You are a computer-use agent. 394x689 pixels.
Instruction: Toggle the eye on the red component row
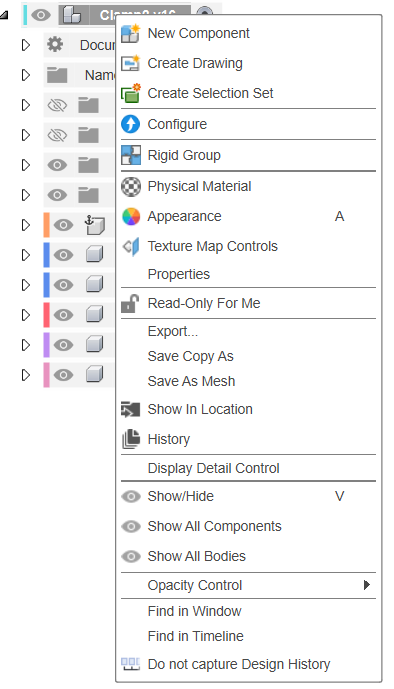click(x=63, y=315)
